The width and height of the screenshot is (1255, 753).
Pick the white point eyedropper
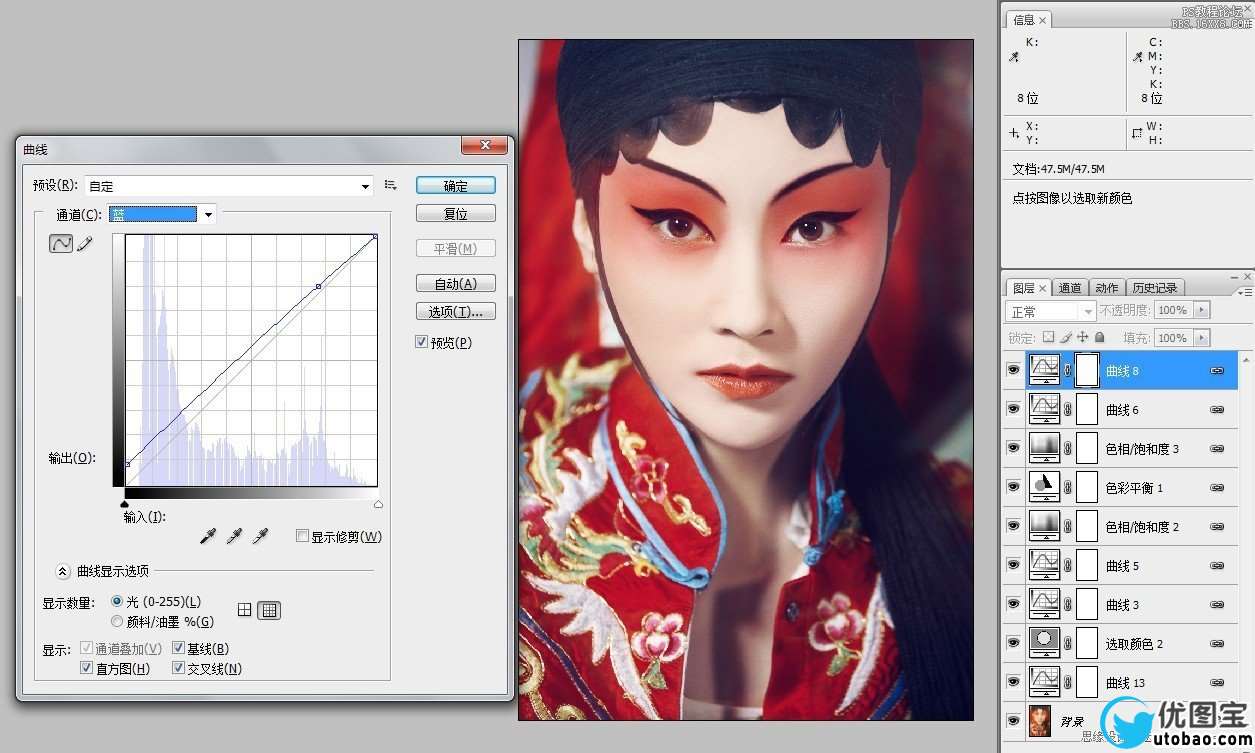260,537
